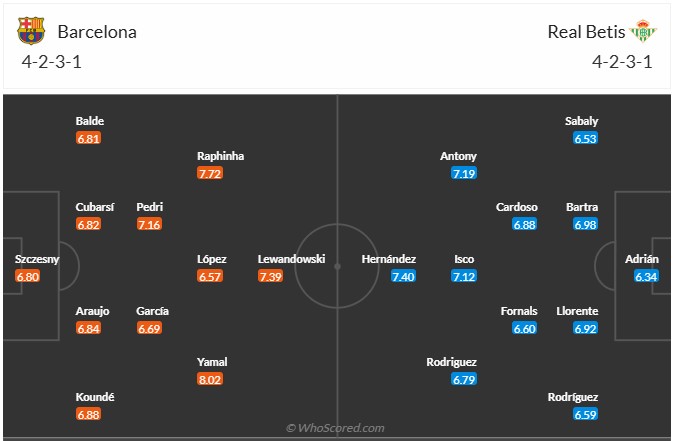Click on player name Koundé
Image resolution: width=673 pixels, height=441 pixels.
95,397
